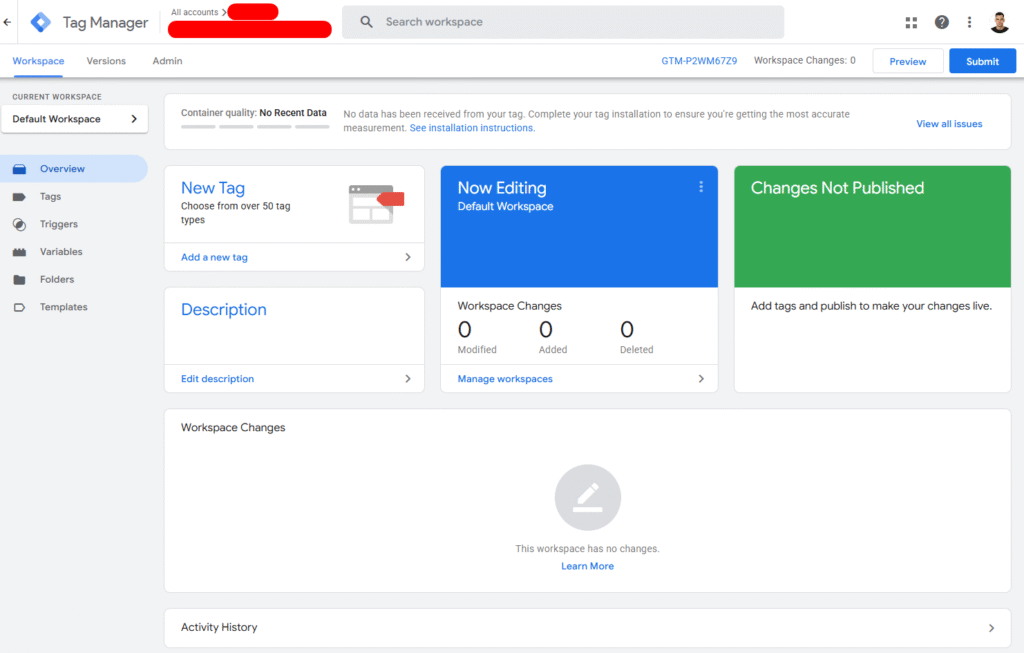Click the back arrow next to Tag Manager
The image size is (1024, 653).
9,21
